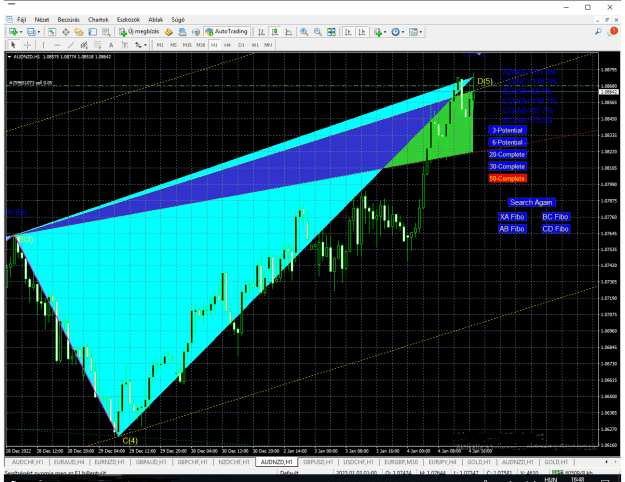
Task: Click the Search Again chart button
Action: [x=531, y=203]
